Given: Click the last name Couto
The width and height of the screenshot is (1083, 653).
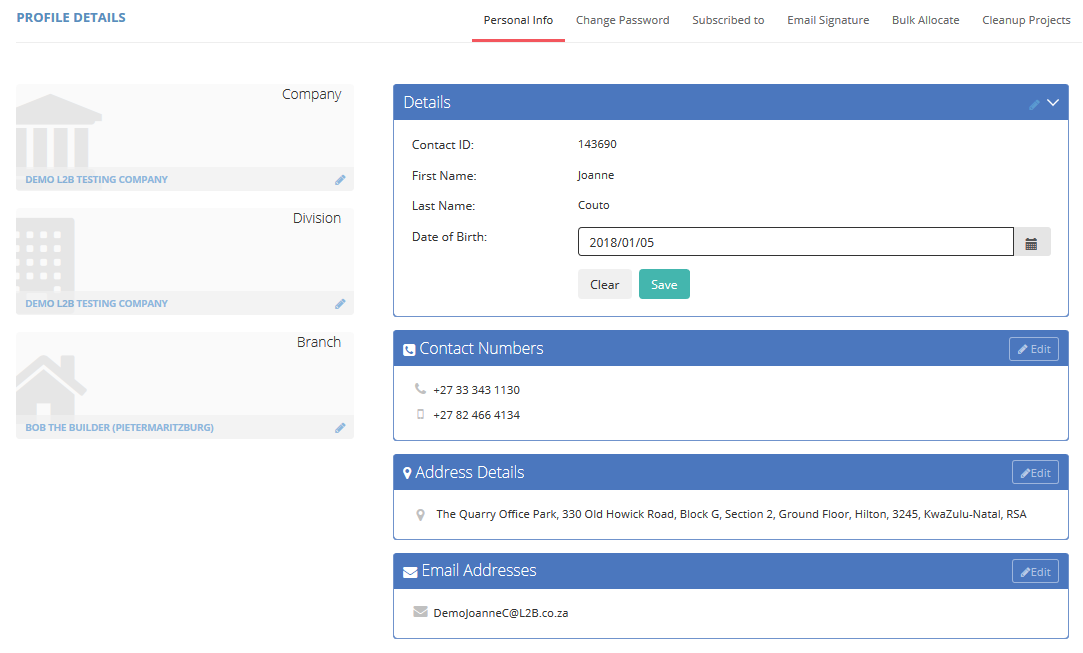Looking at the screenshot, I should (x=593, y=205).
